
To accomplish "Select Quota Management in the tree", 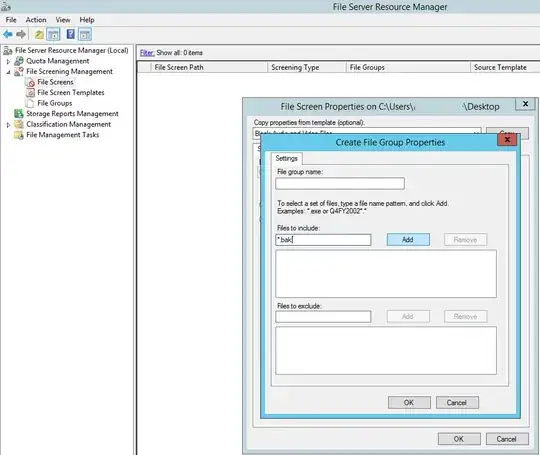I will tap(58, 61).
